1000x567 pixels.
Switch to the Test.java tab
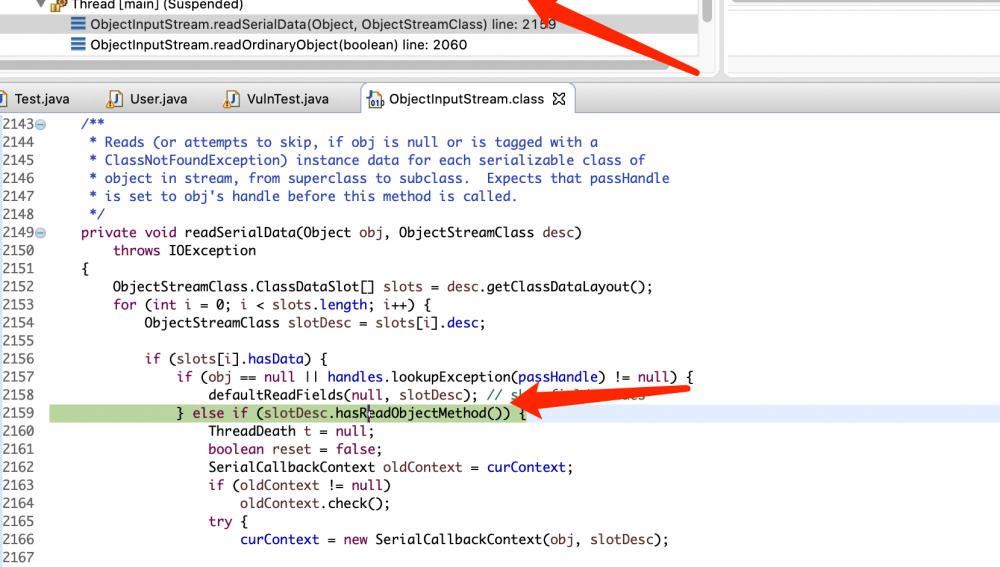tap(41, 99)
